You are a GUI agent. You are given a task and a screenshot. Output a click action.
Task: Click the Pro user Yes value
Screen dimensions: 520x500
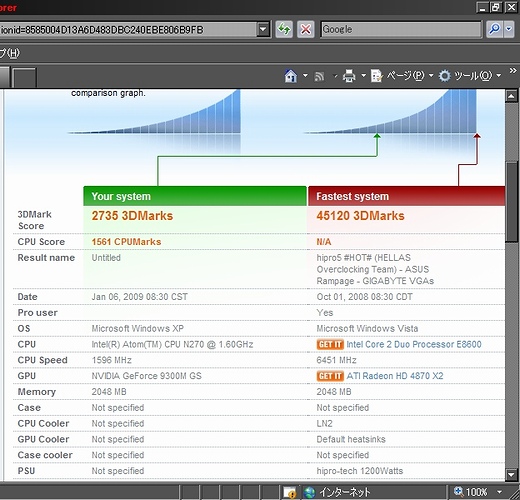(x=325, y=313)
